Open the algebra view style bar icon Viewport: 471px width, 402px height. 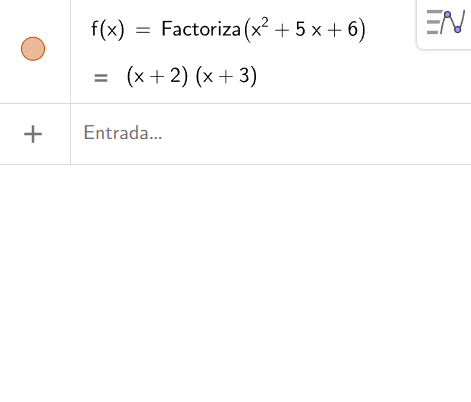(x=446, y=22)
